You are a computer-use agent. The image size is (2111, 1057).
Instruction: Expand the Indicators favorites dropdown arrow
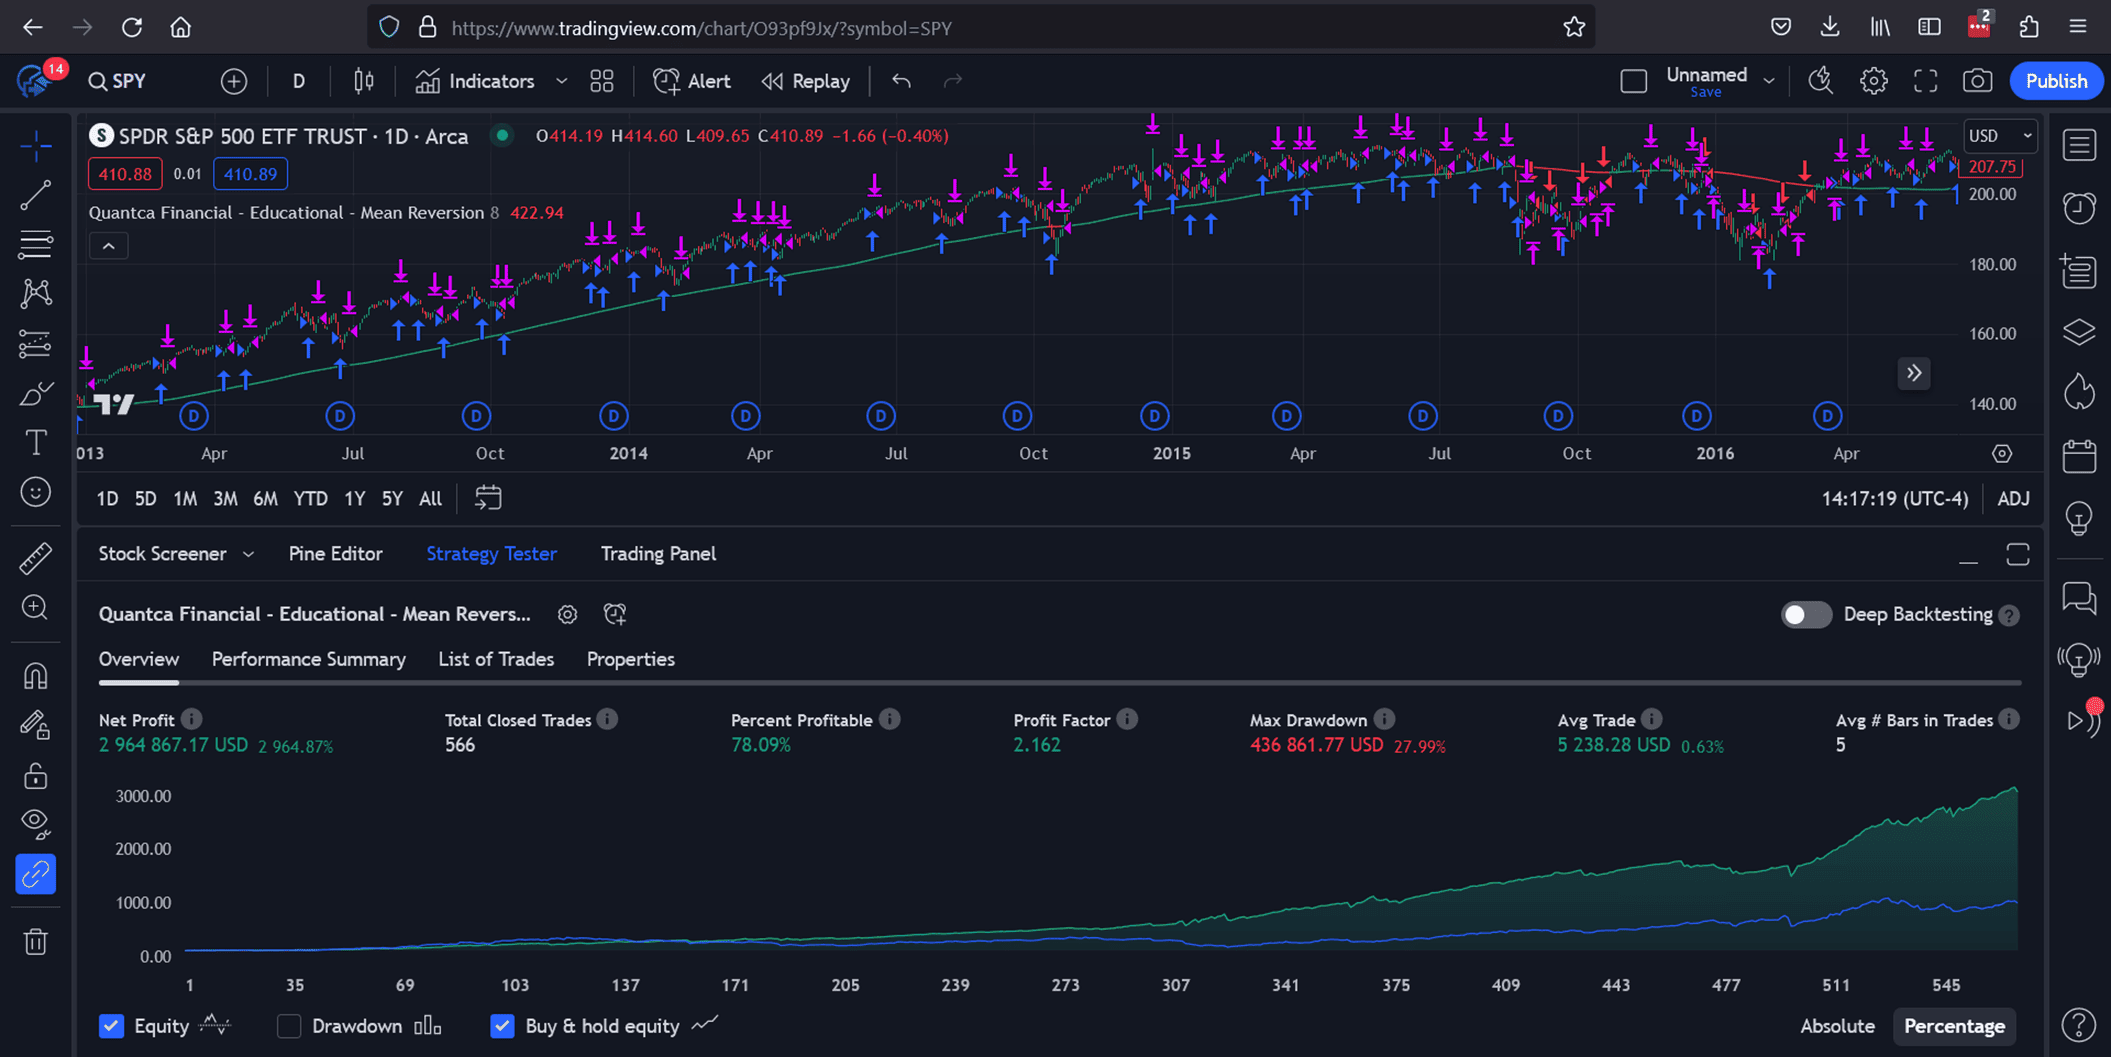562,81
